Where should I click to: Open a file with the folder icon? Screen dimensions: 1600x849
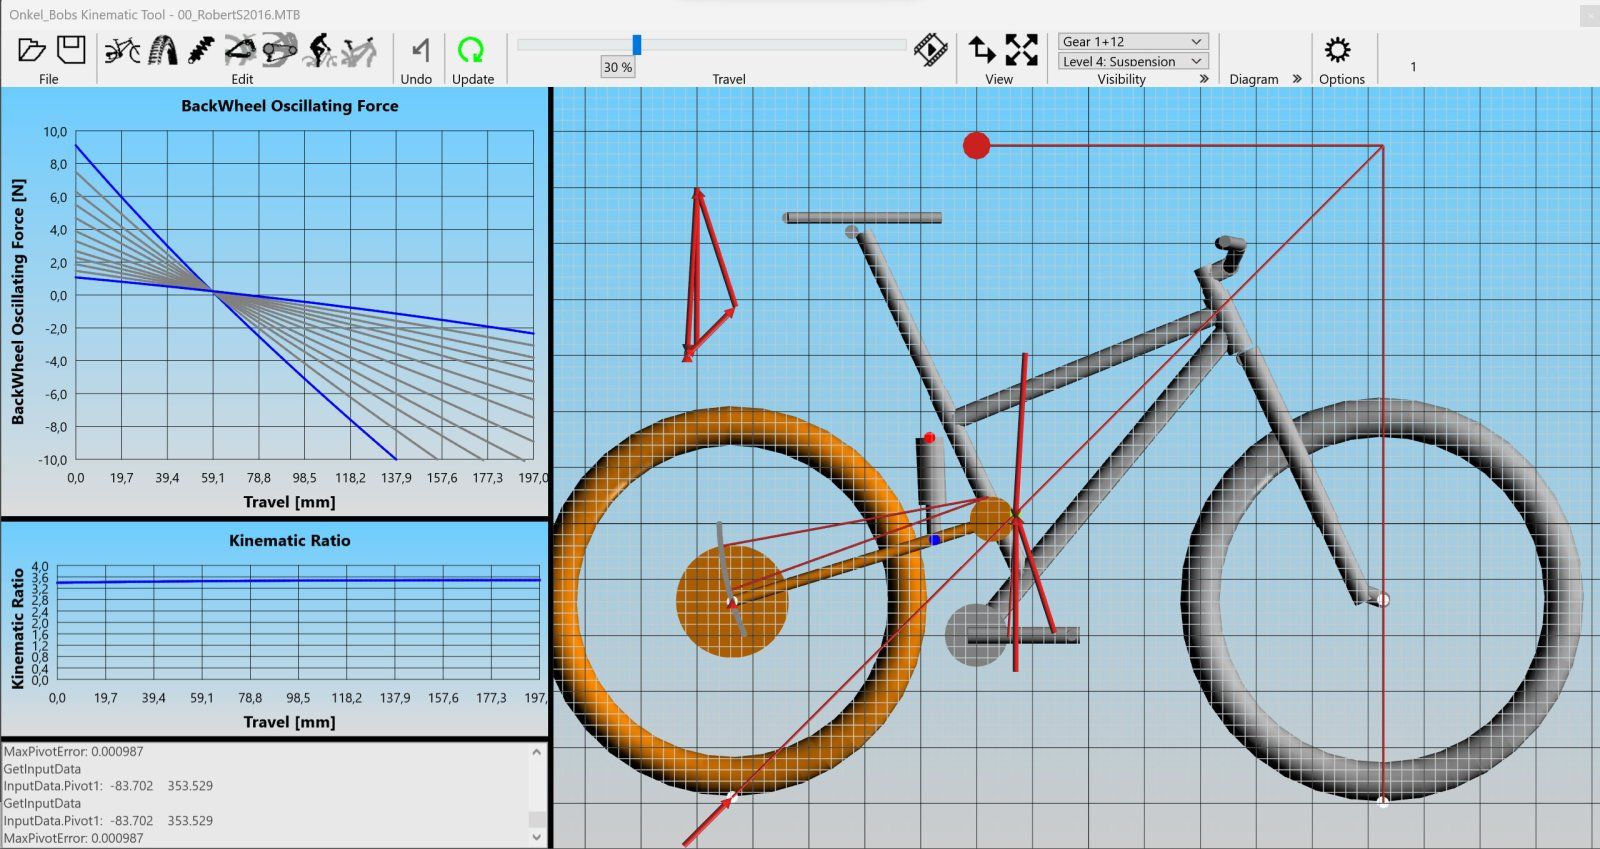(31, 49)
